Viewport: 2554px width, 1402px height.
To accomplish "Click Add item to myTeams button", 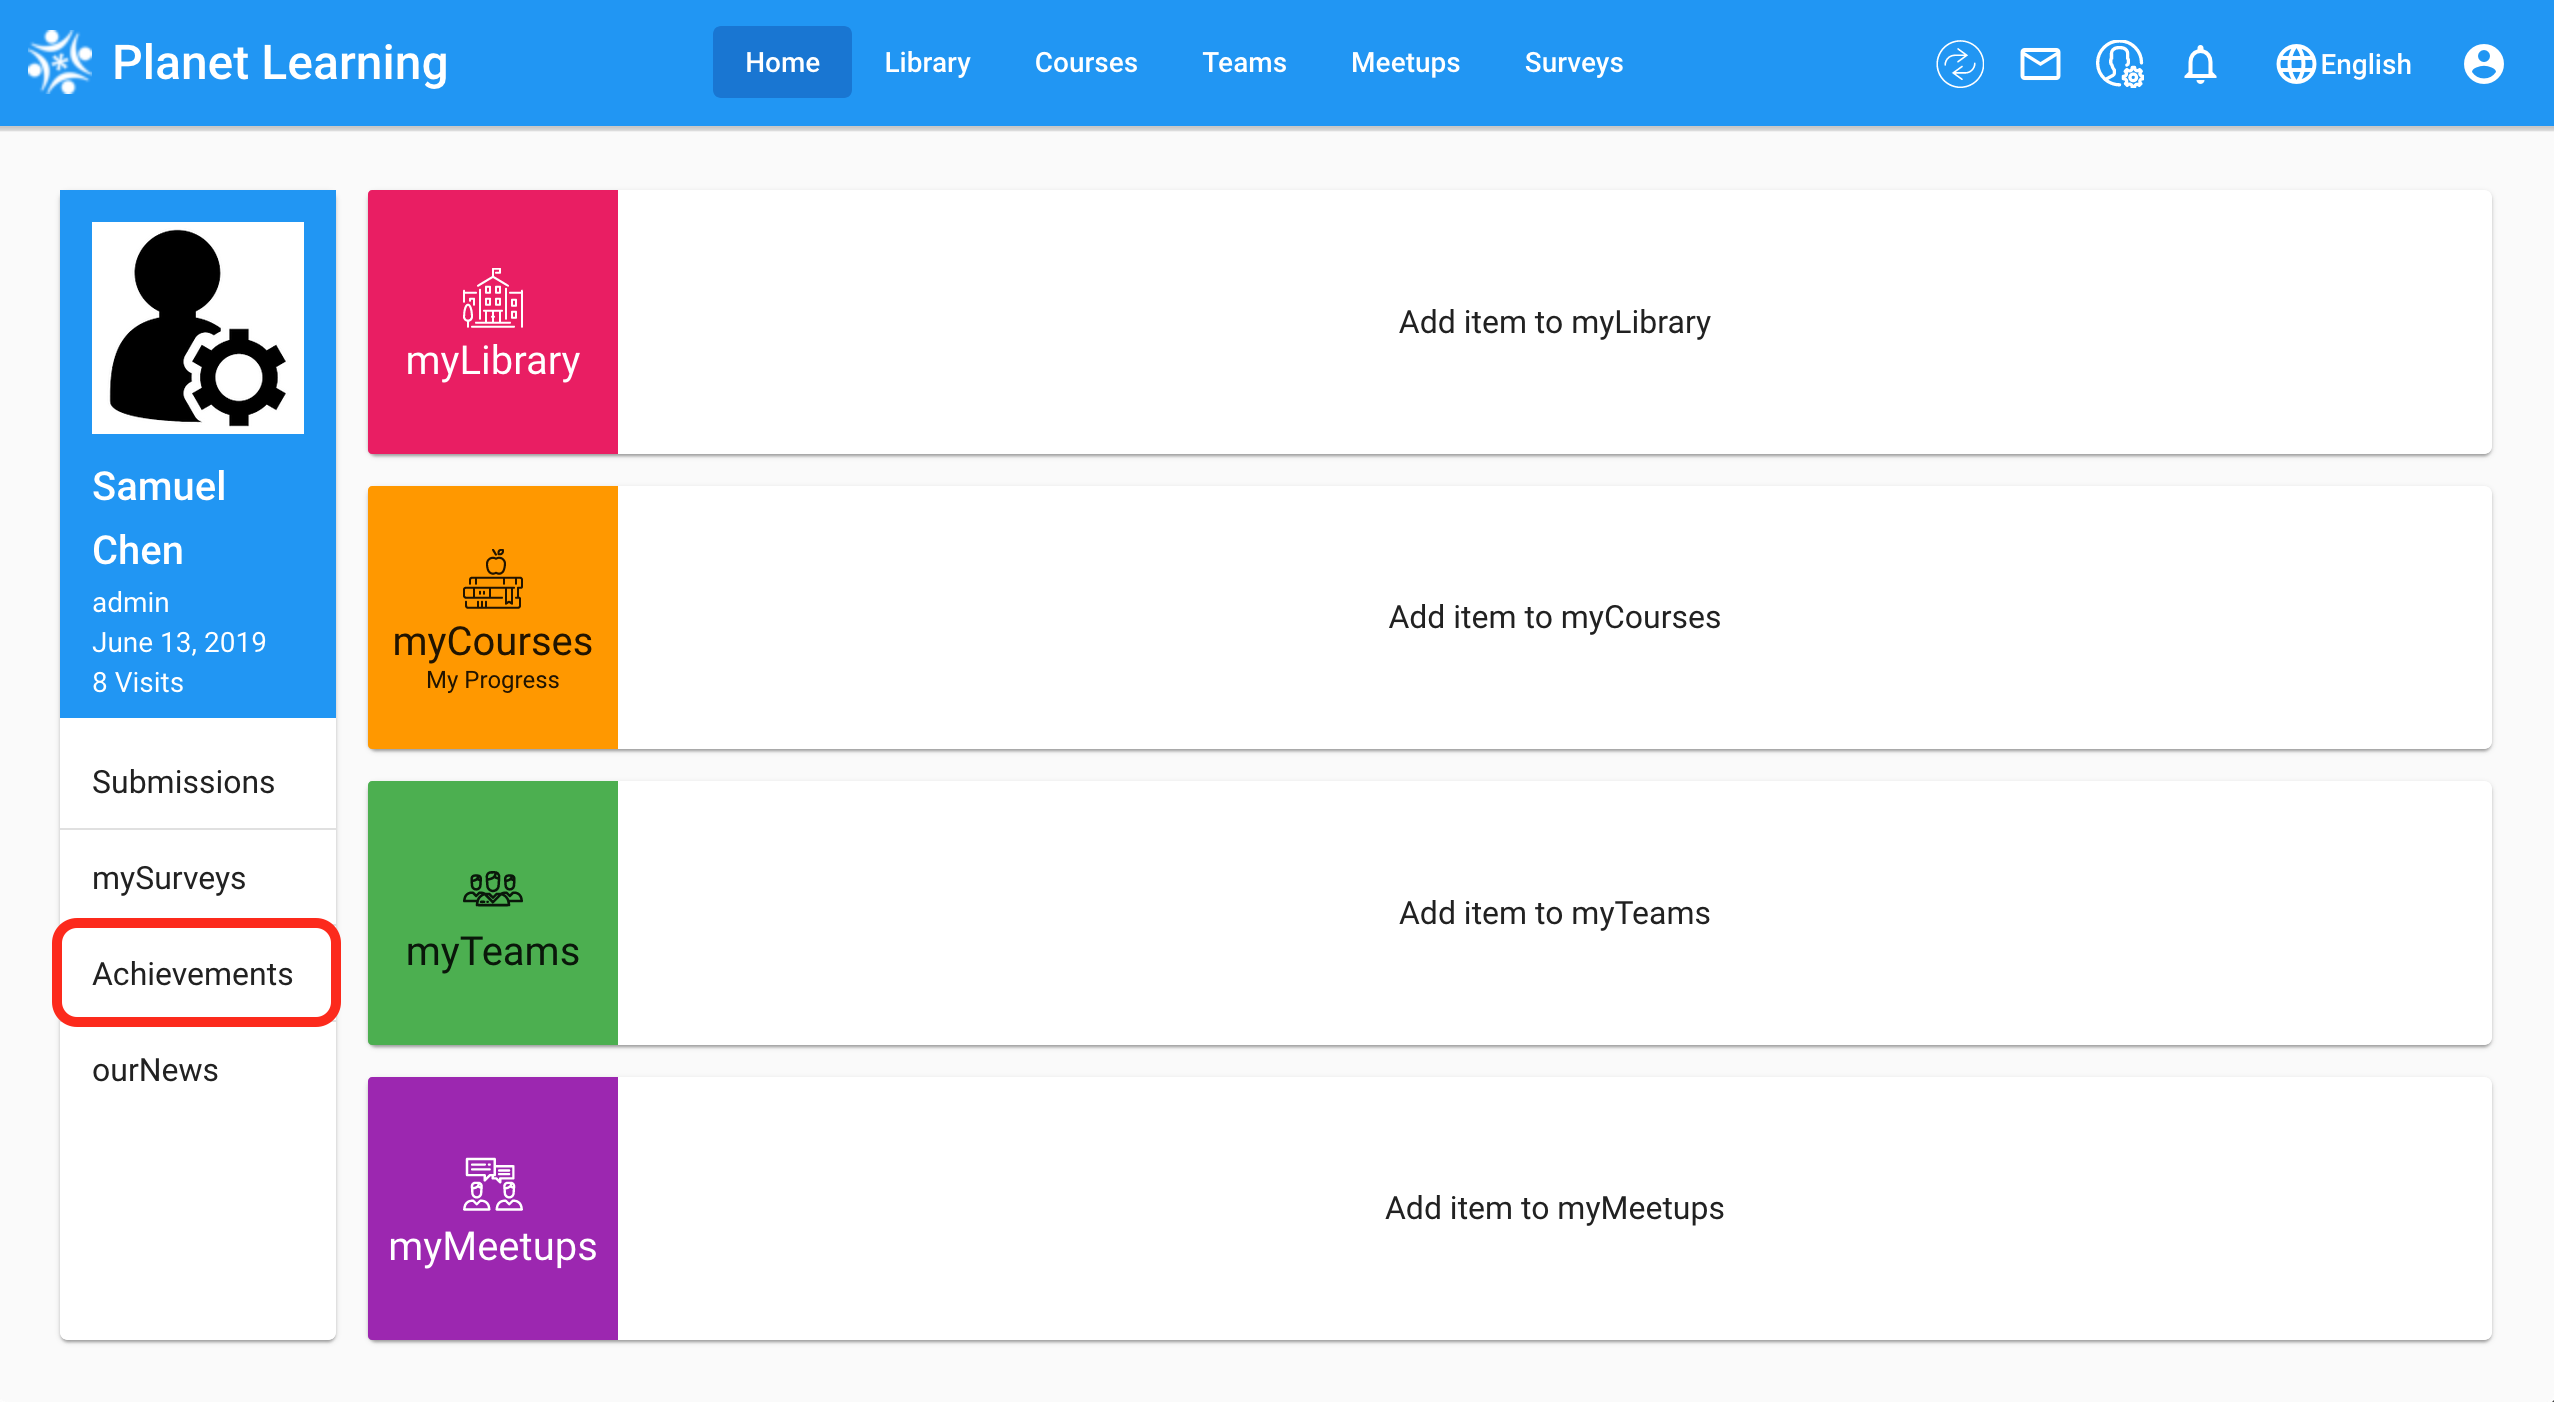I will [x=1553, y=912].
